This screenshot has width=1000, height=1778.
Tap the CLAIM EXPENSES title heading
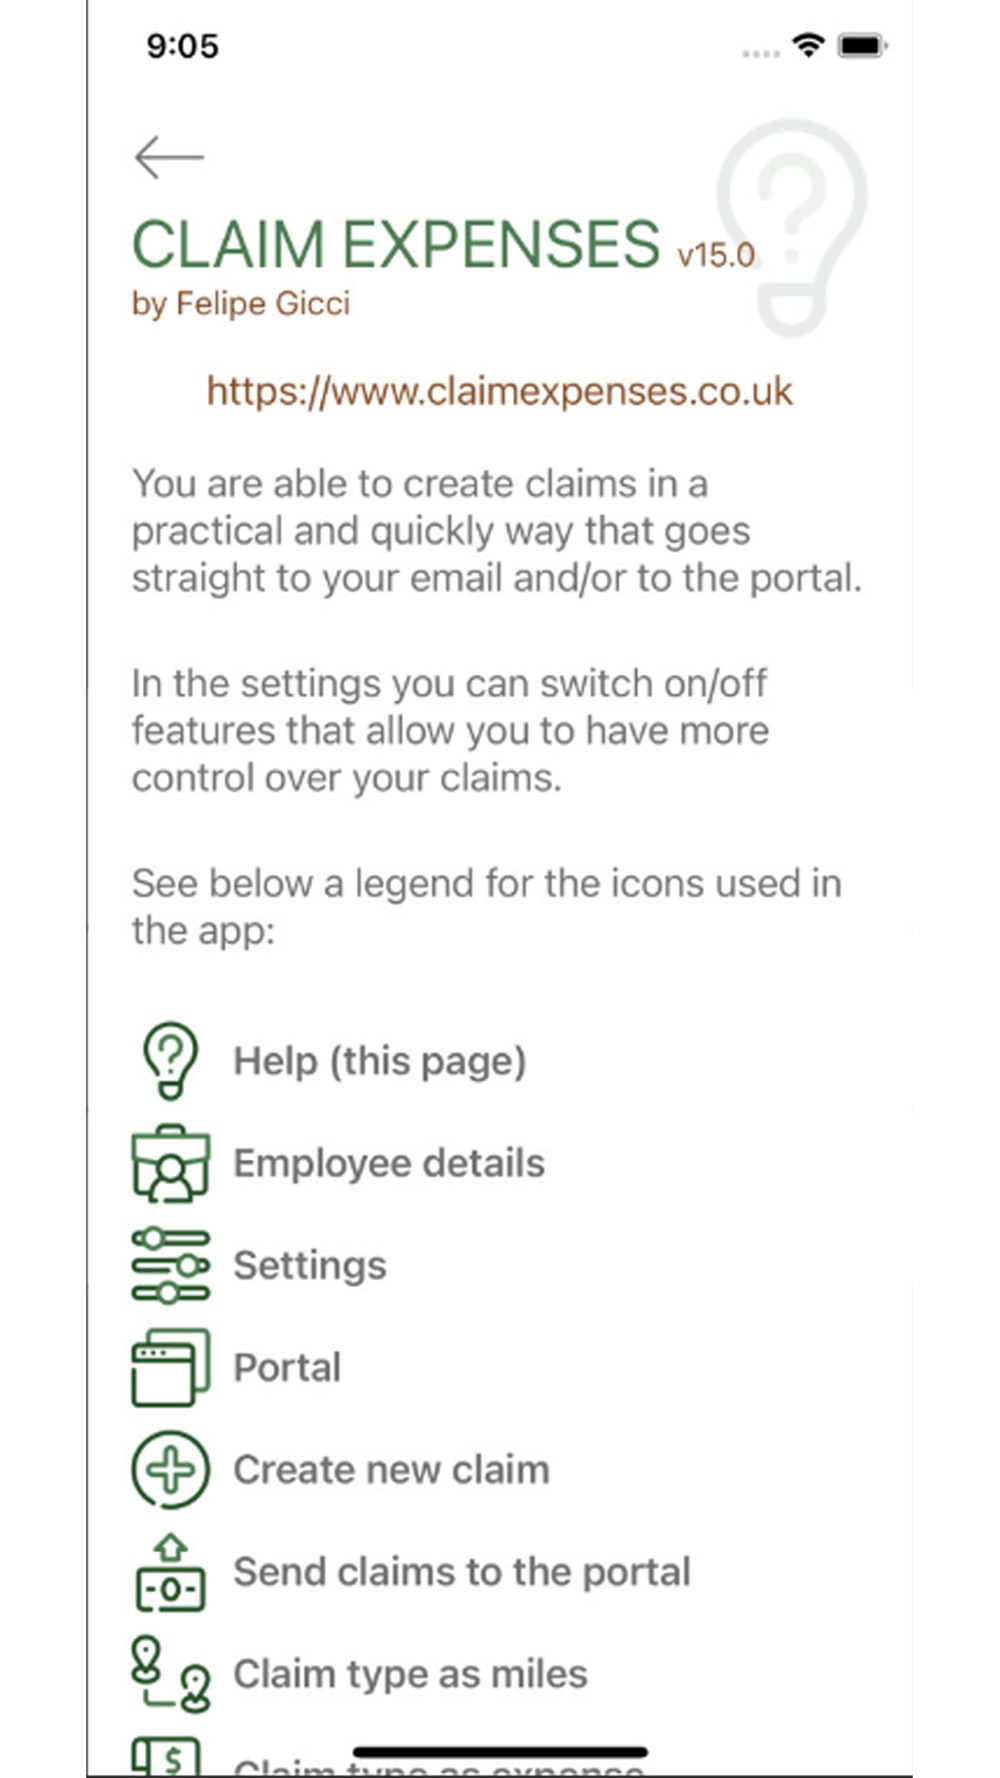[396, 245]
